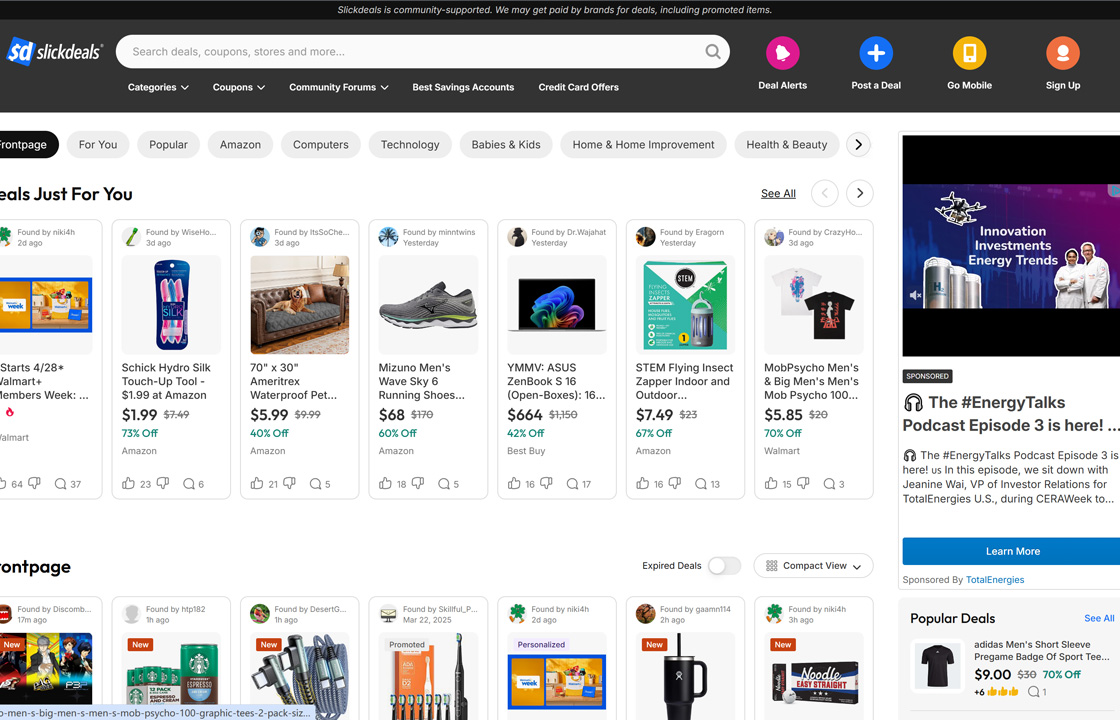Image resolution: width=1120 pixels, height=720 pixels.
Task: Select the Amazon tab
Action: [x=240, y=144]
